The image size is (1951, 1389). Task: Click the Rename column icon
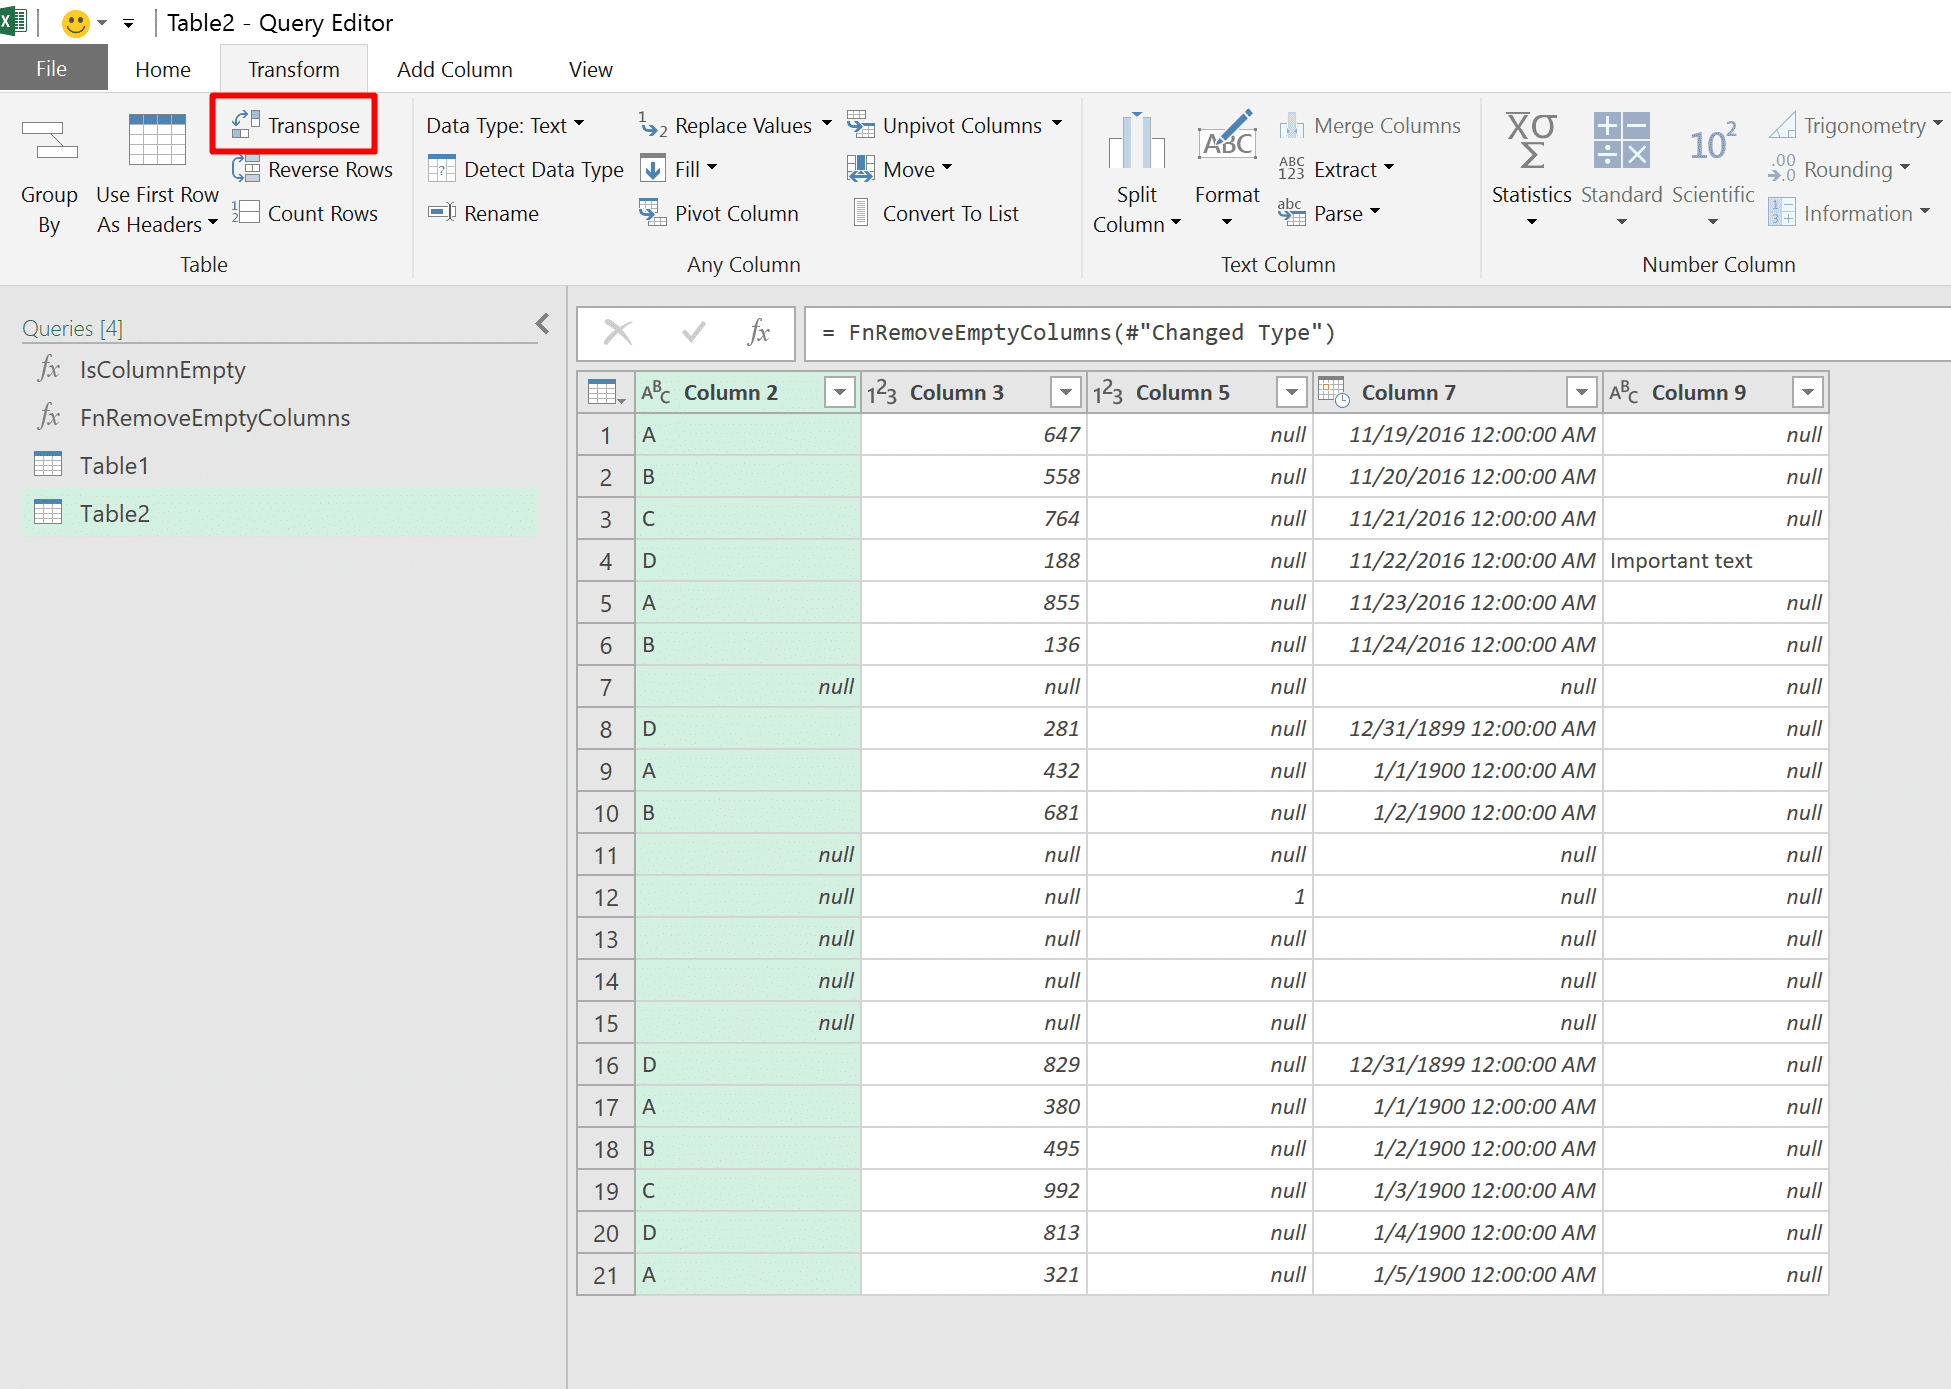click(x=442, y=213)
